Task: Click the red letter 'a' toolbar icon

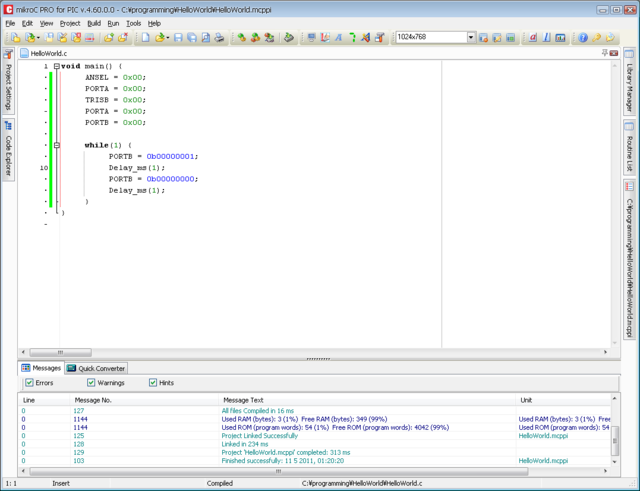Action: (533, 38)
